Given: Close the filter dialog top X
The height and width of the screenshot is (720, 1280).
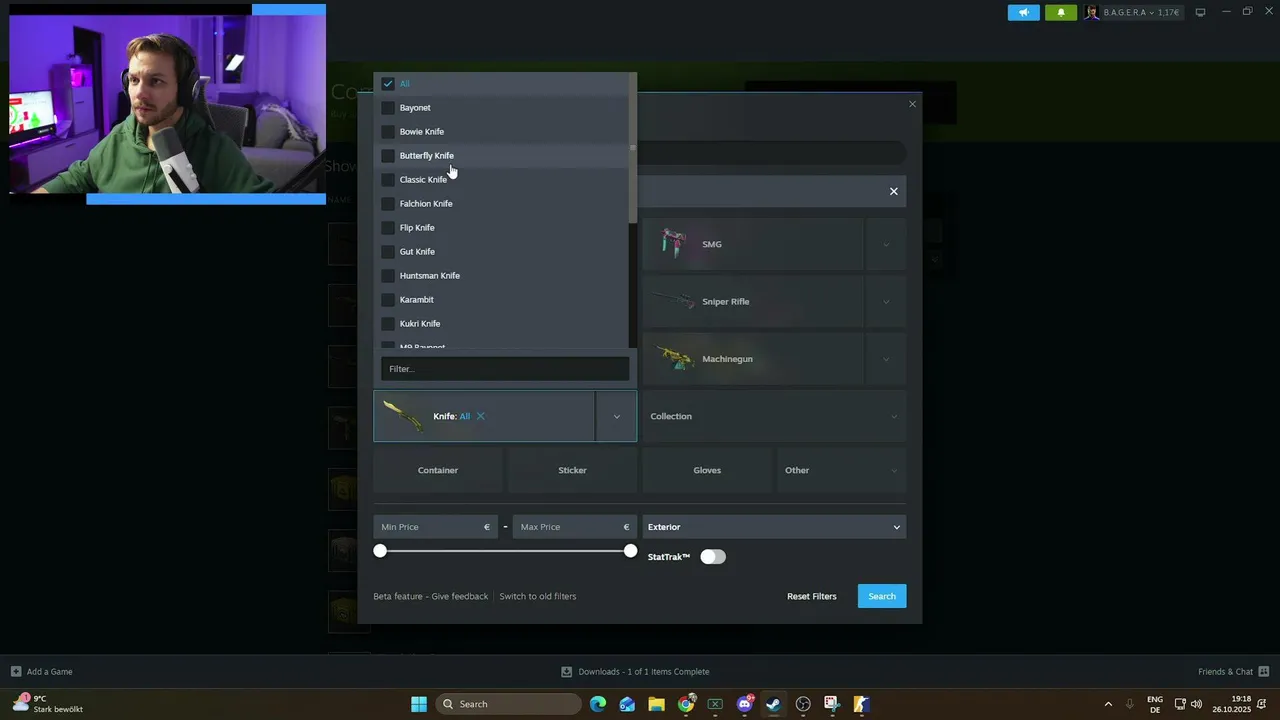Looking at the screenshot, I should [x=912, y=104].
